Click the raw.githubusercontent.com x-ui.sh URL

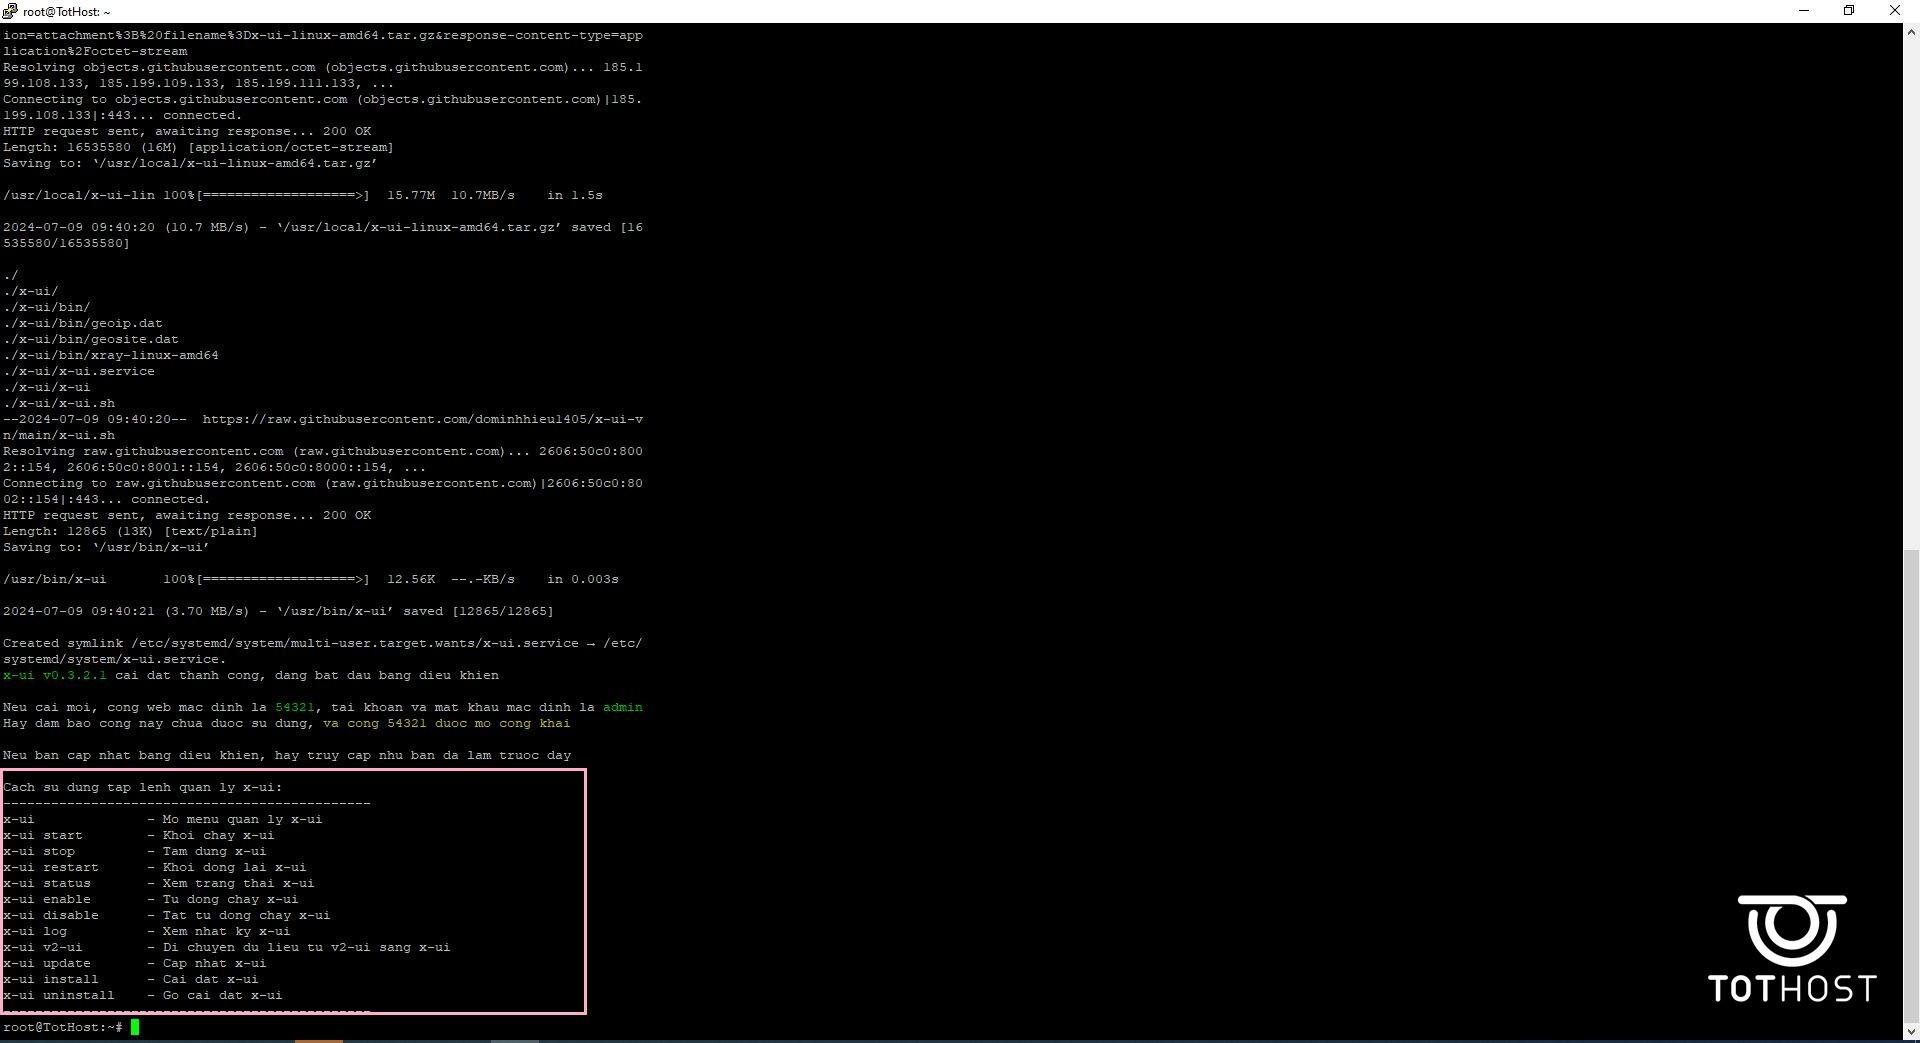(x=422, y=420)
